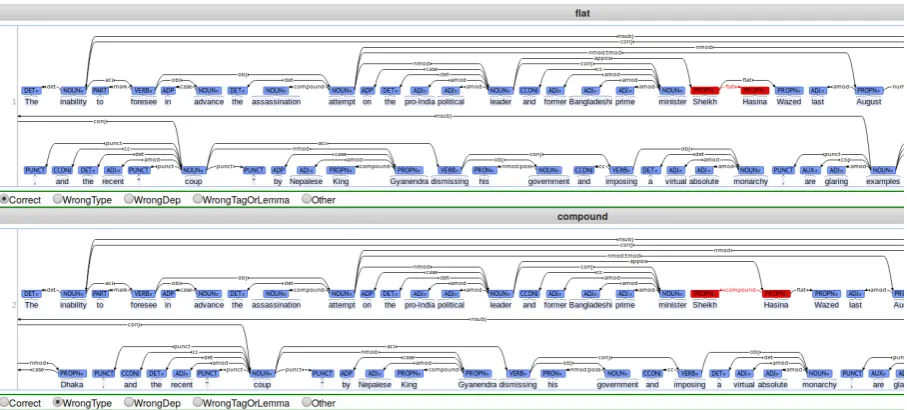Click the word 'Wazed' in the flat tree

click(x=789, y=101)
